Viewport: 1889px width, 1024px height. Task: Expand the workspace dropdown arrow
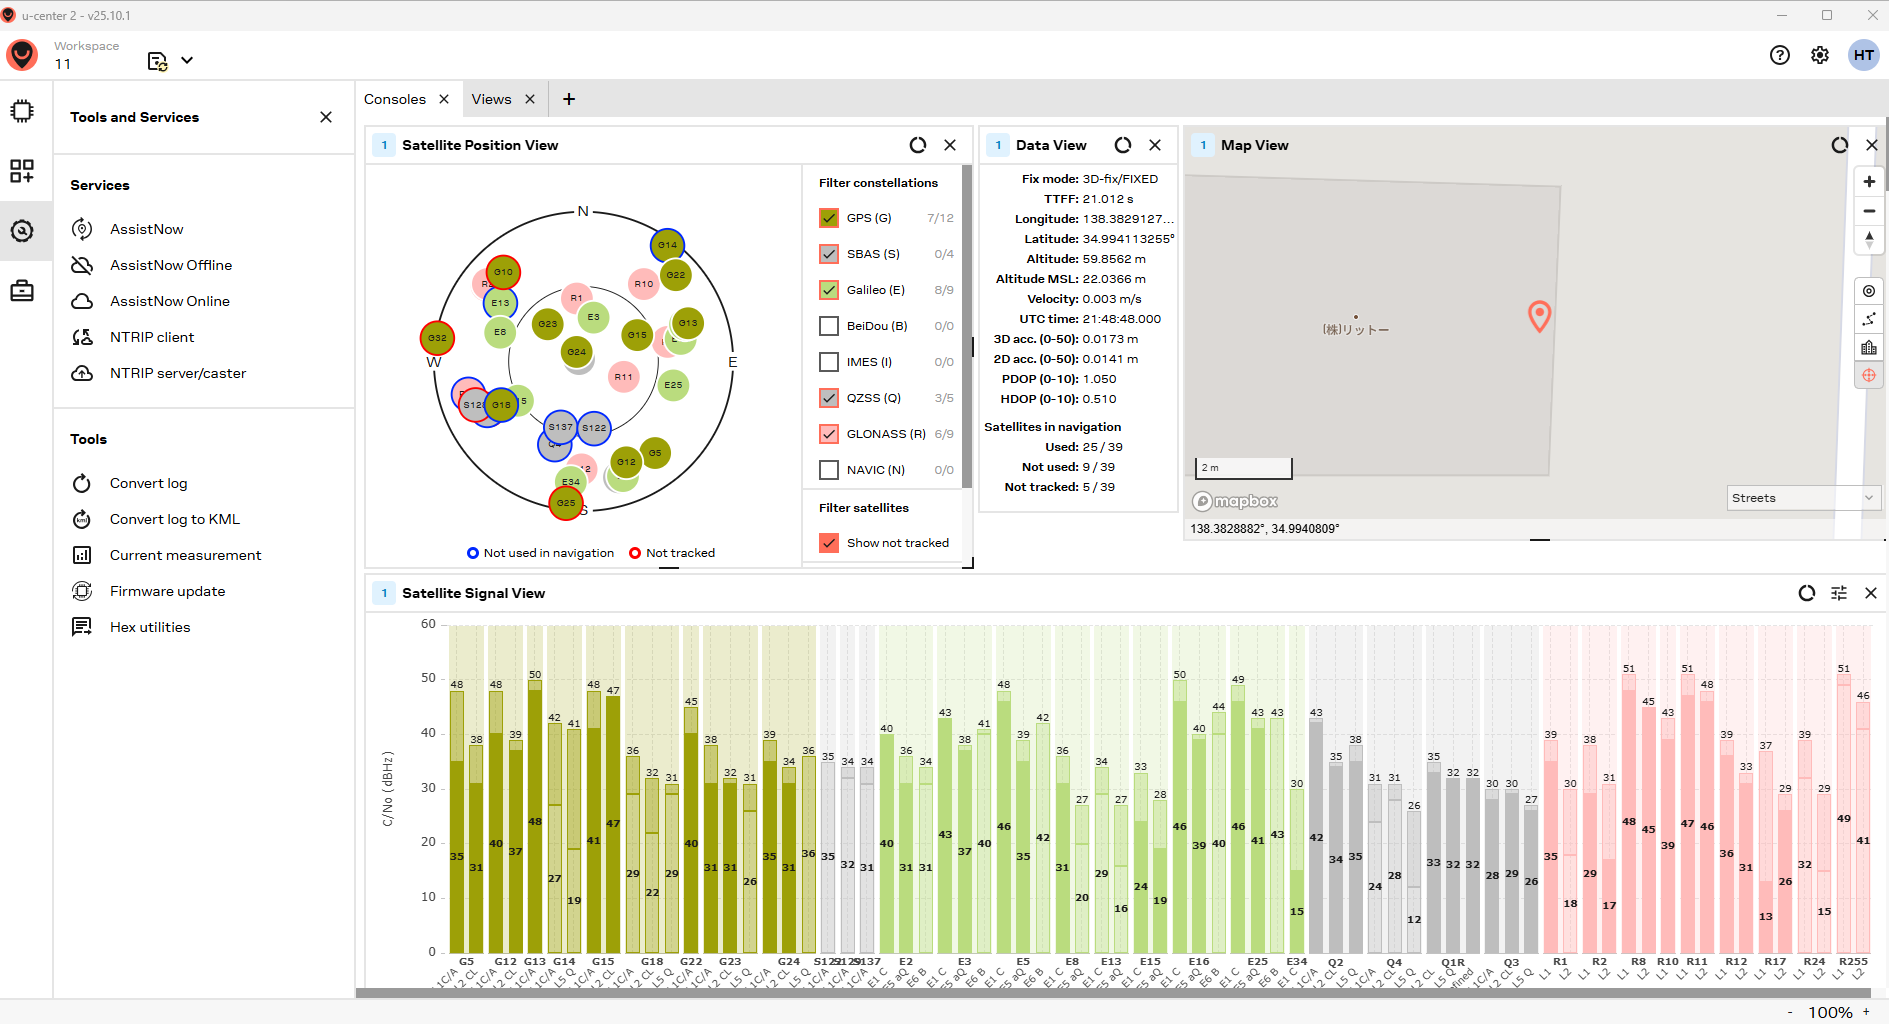coord(187,61)
